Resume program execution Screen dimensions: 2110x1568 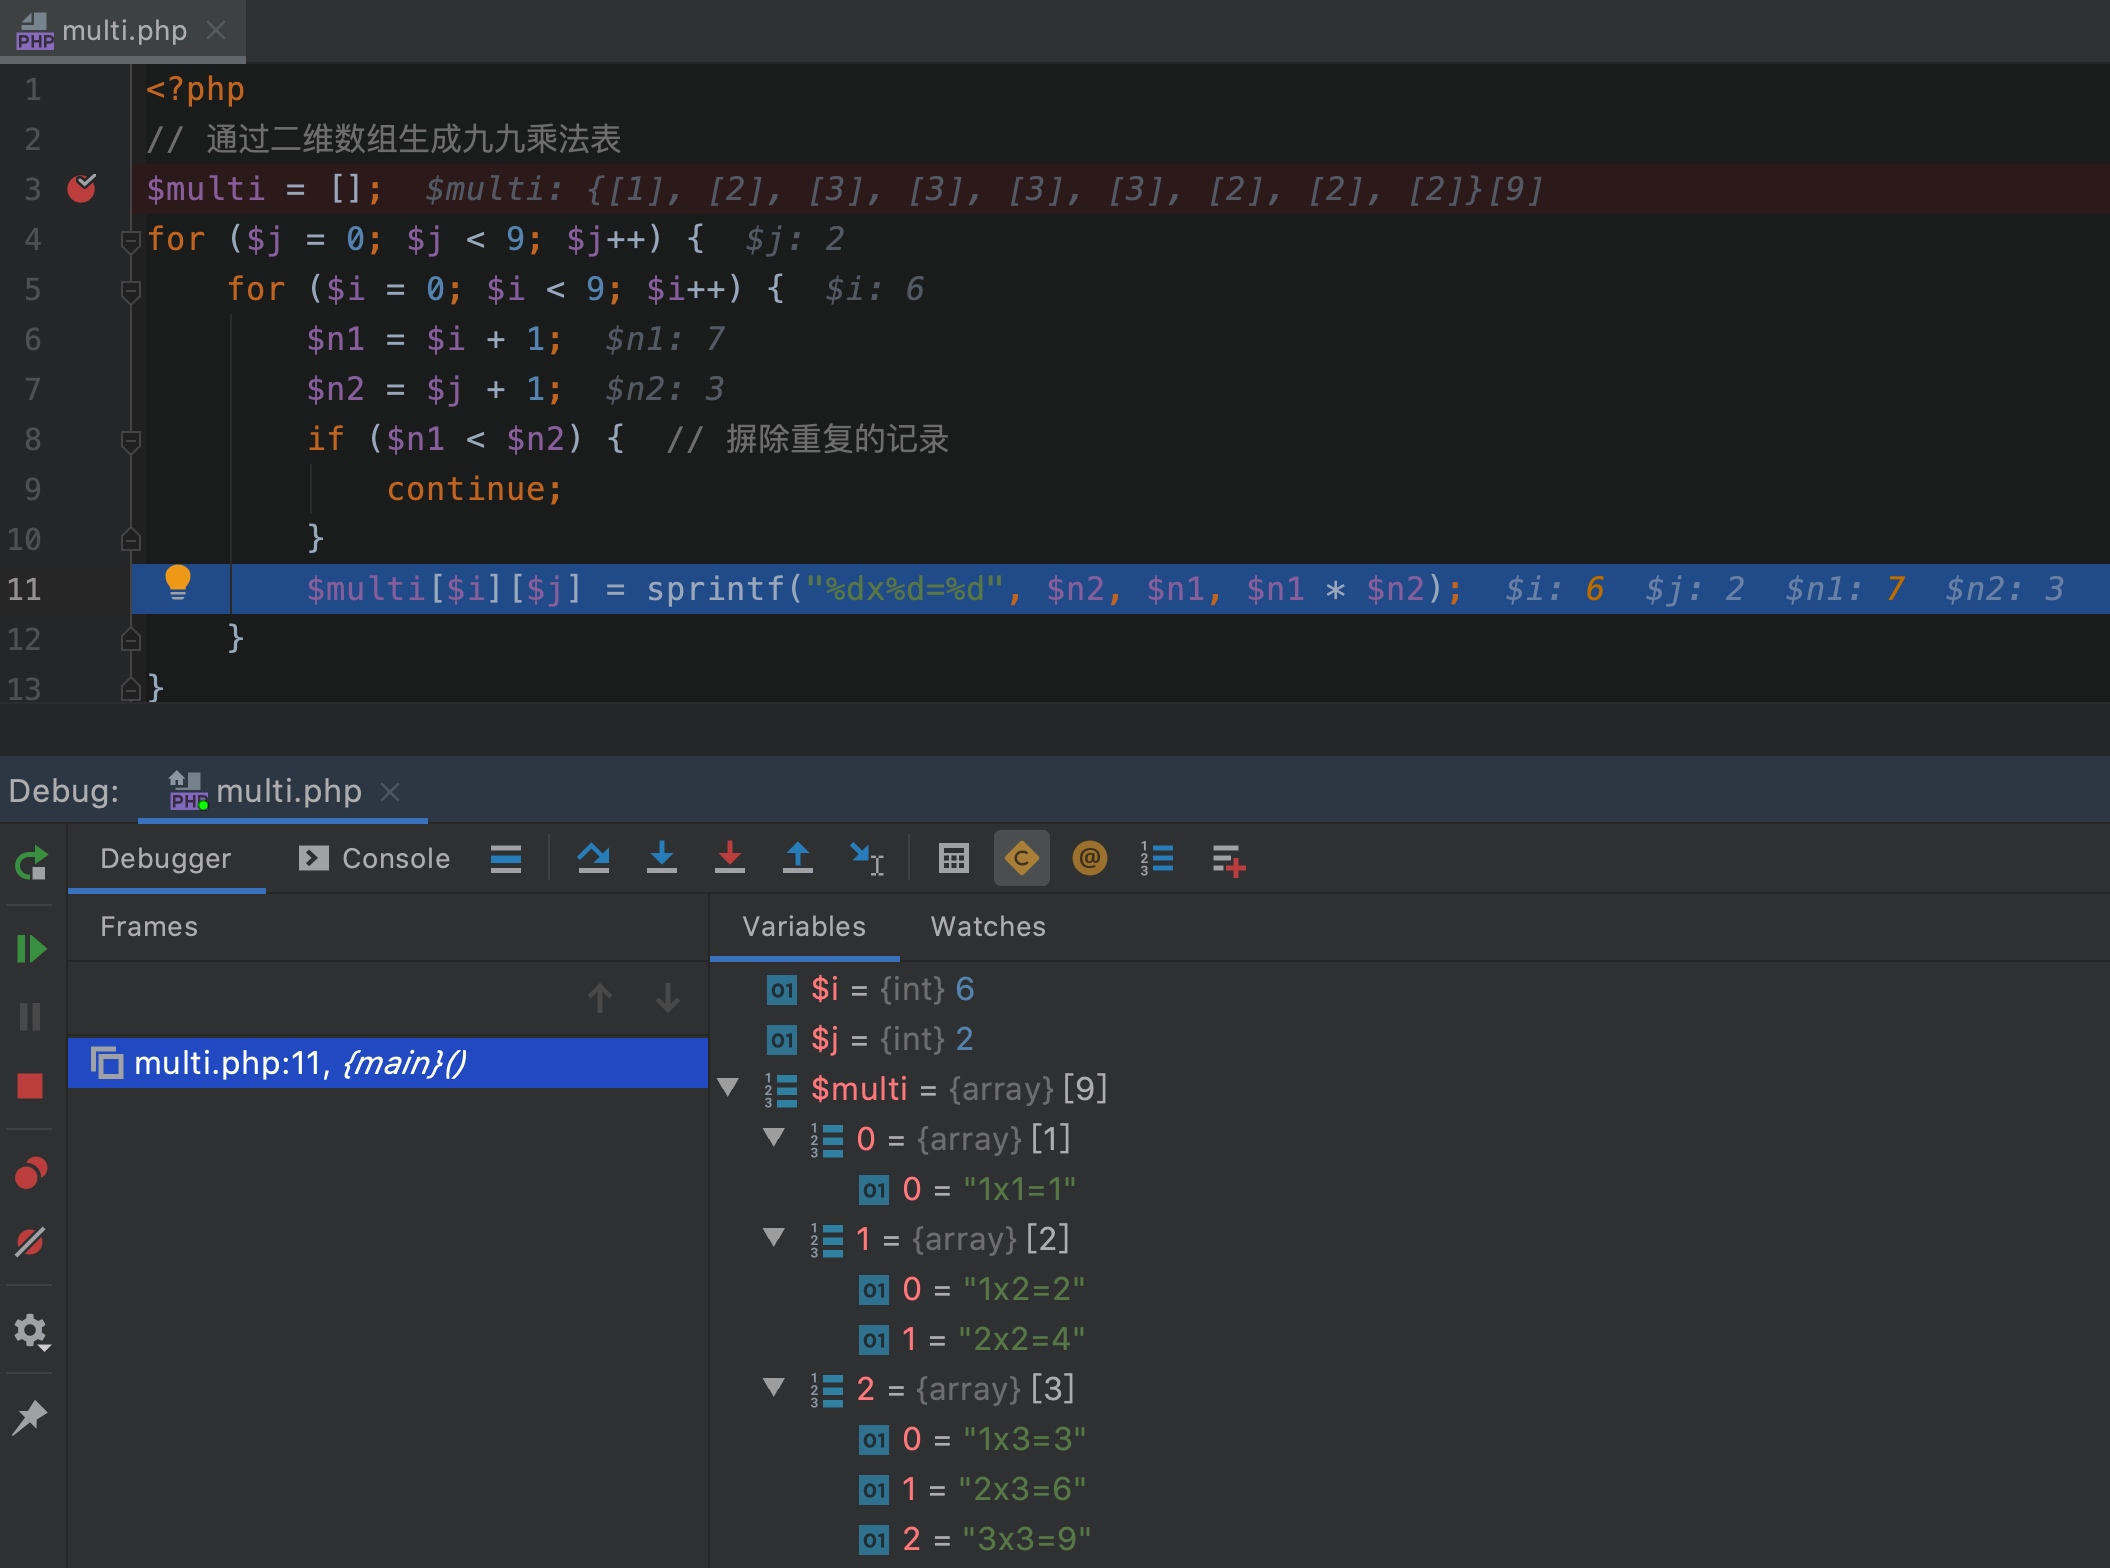31,948
